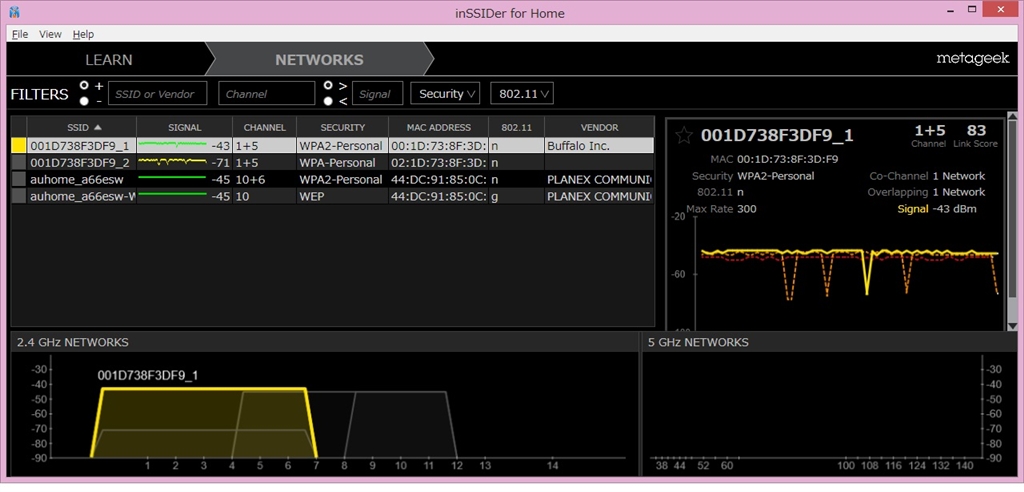
Task: Click the -71 signal value
Action: click(221, 163)
